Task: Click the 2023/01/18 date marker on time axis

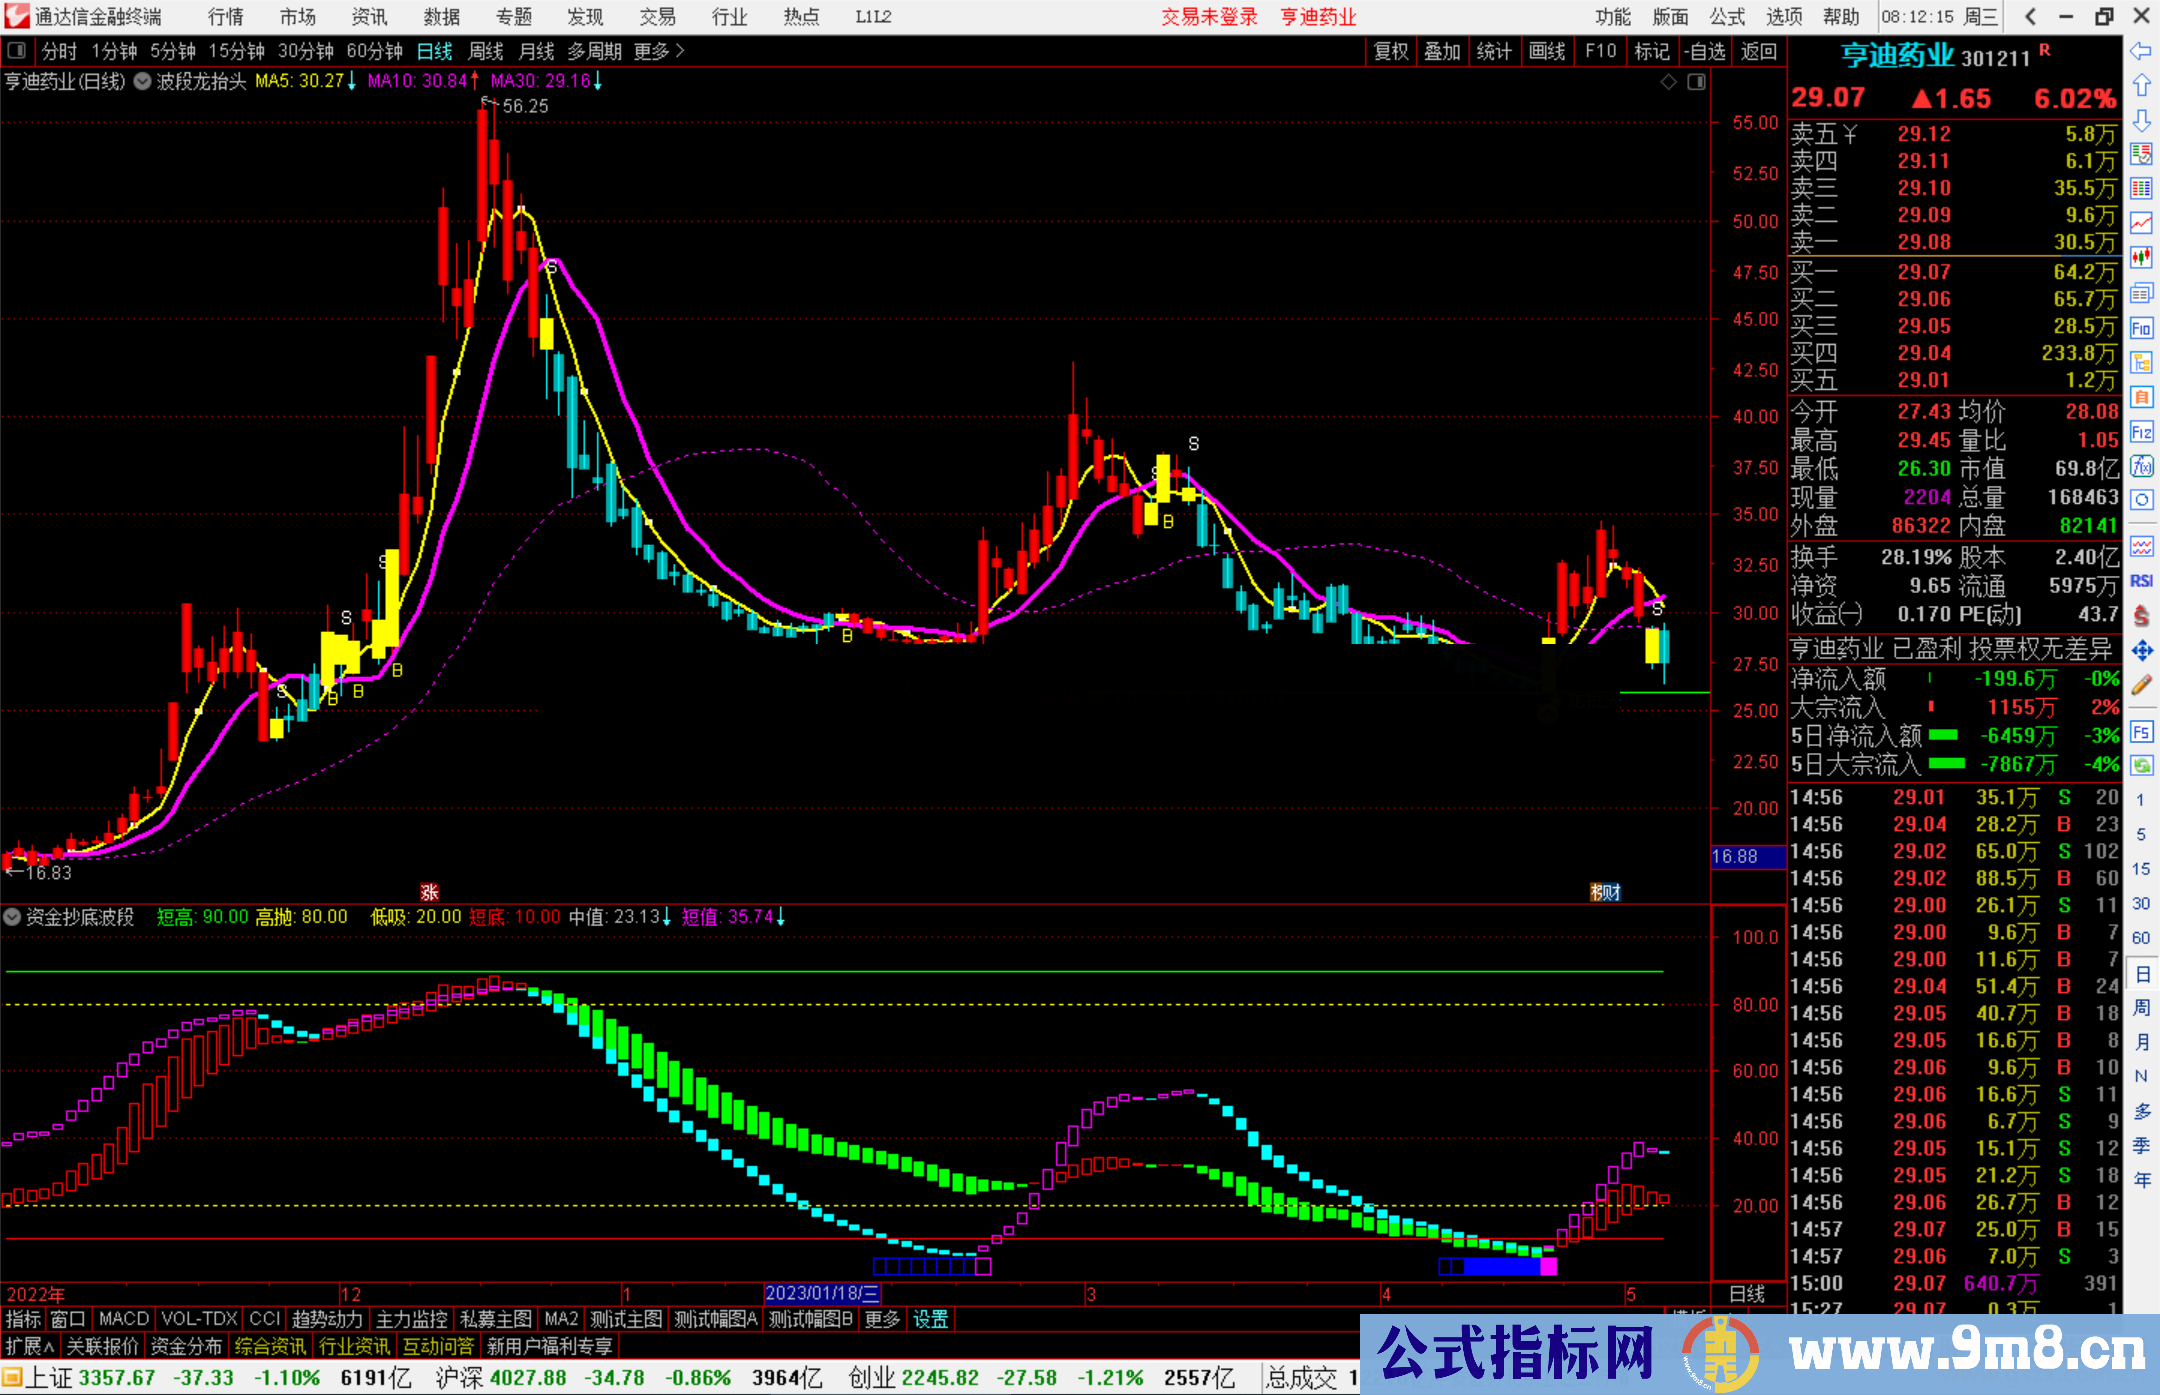Action: point(822,1293)
